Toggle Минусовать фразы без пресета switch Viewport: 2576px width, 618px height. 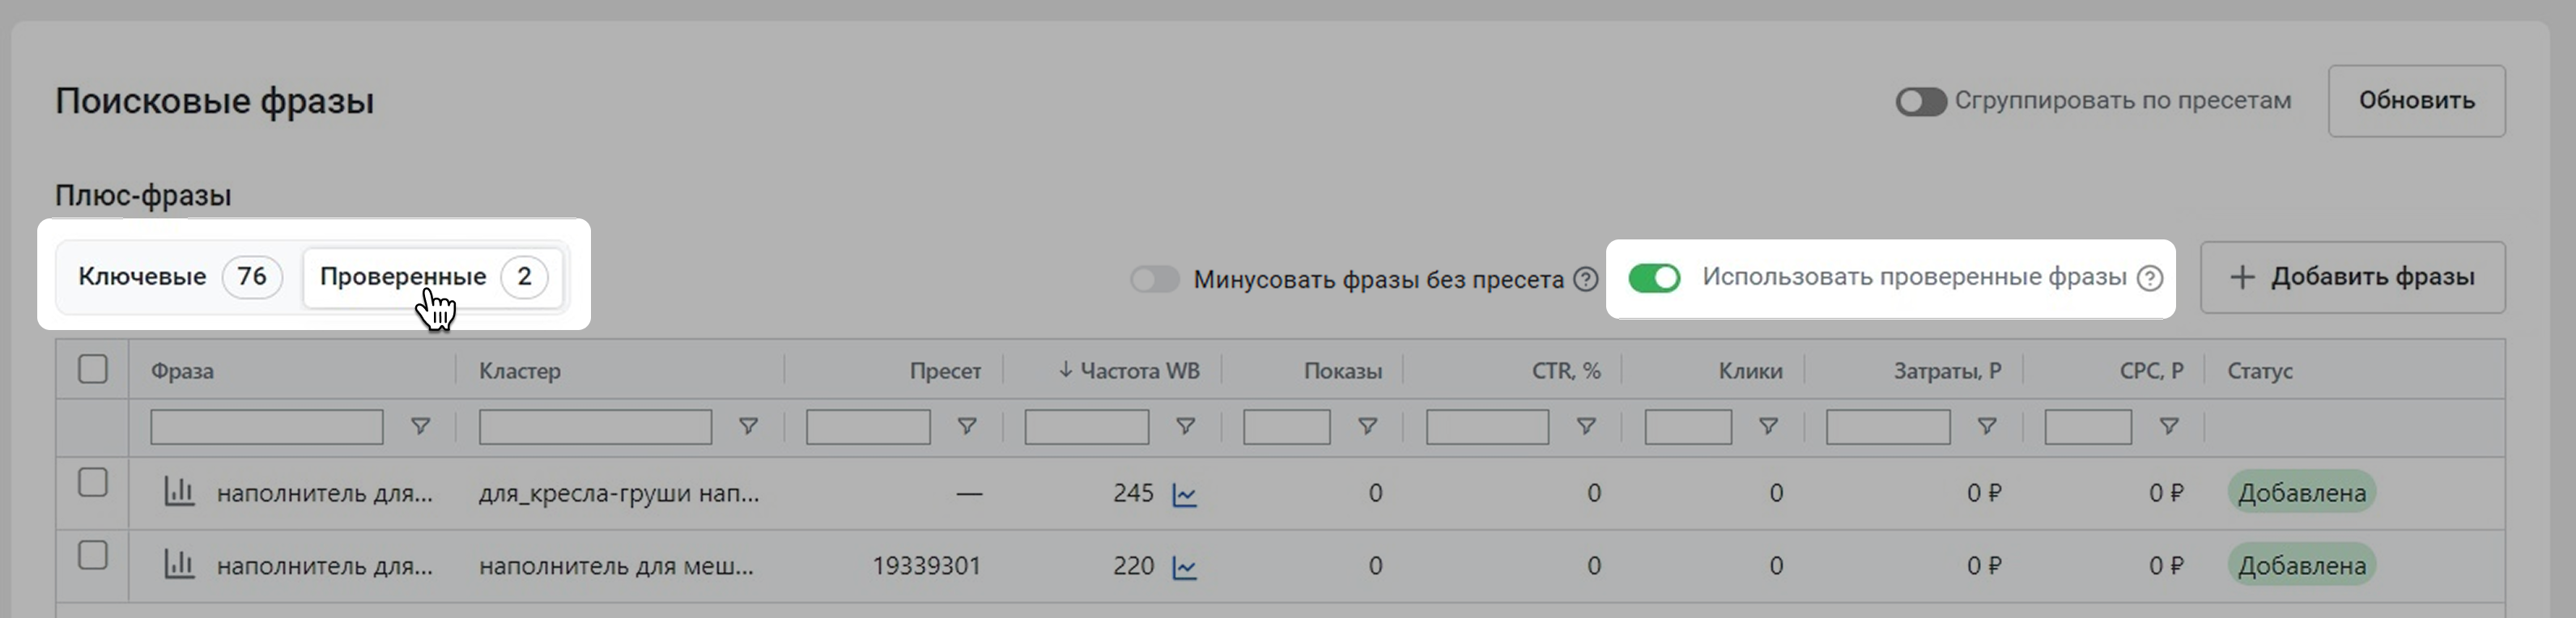[x=1155, y=279]
